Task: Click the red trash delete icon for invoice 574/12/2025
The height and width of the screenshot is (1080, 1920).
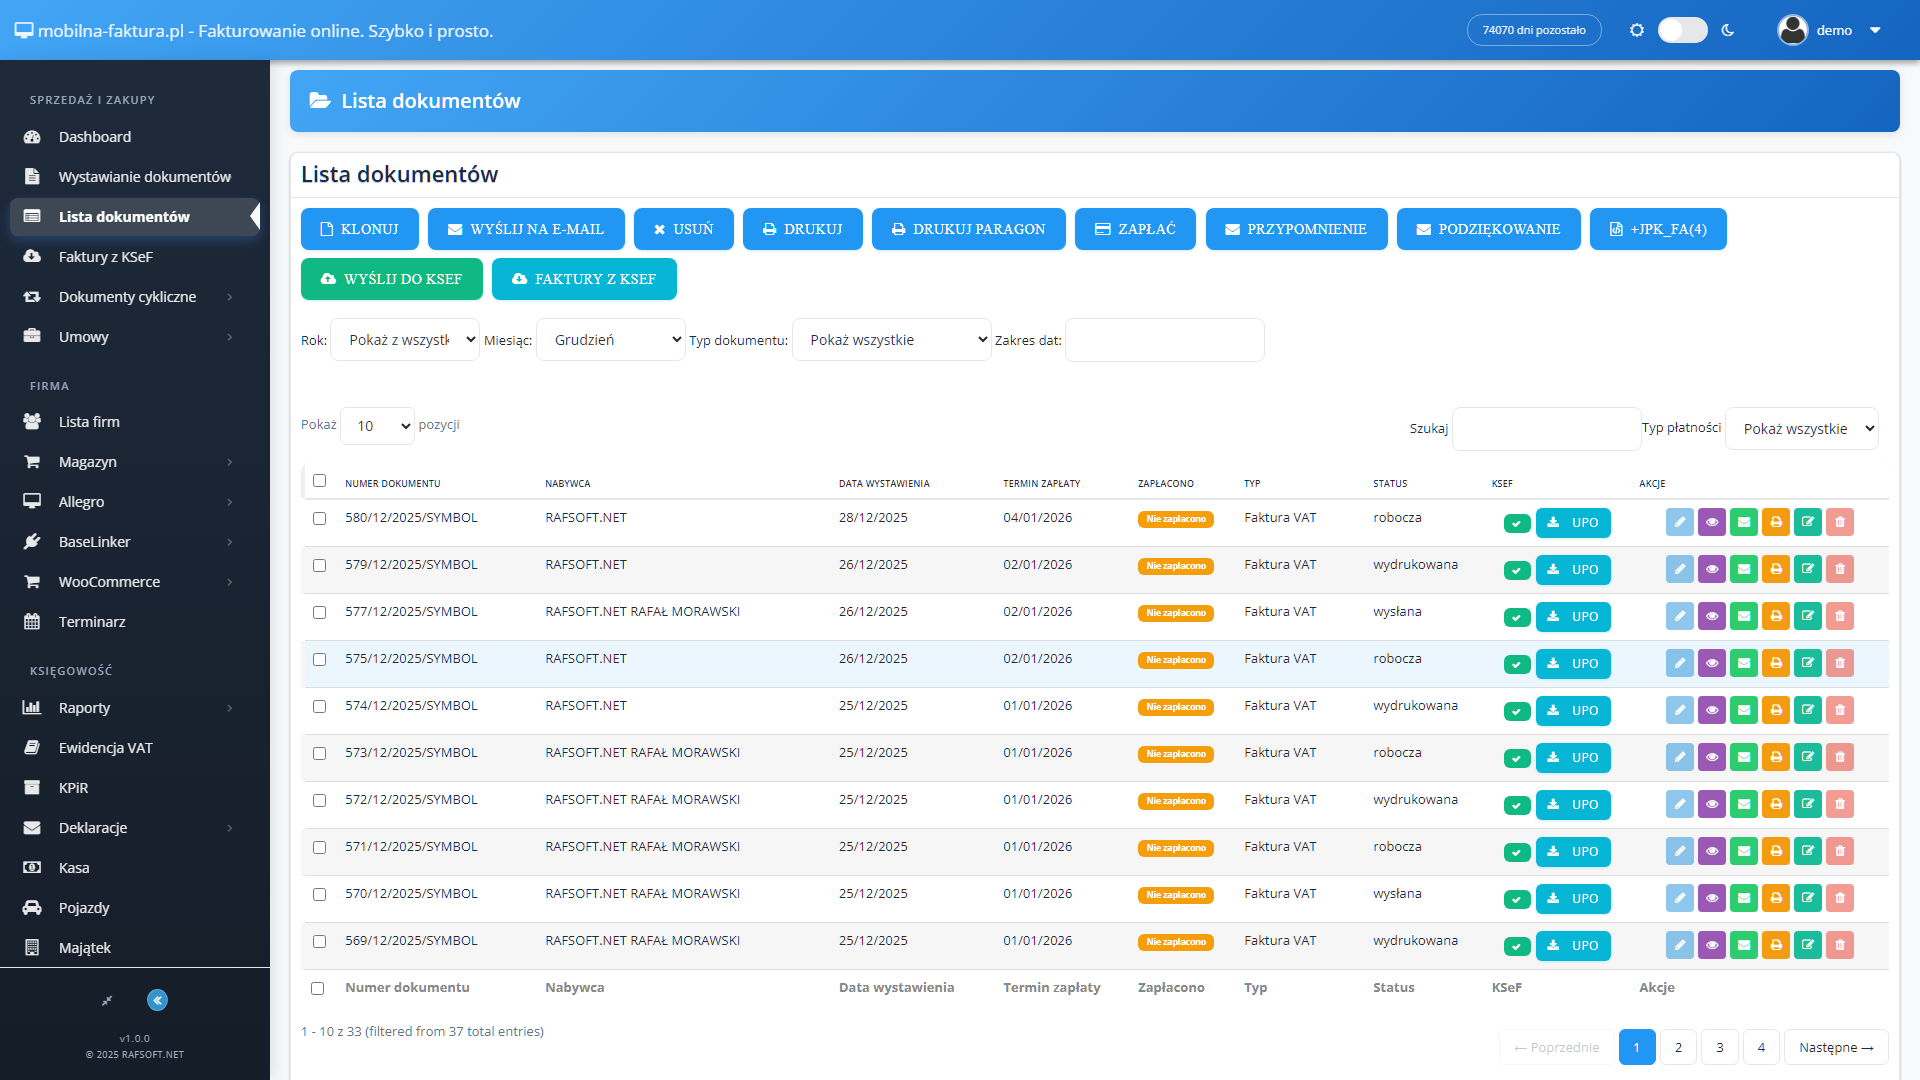Action: (1839, 710)
